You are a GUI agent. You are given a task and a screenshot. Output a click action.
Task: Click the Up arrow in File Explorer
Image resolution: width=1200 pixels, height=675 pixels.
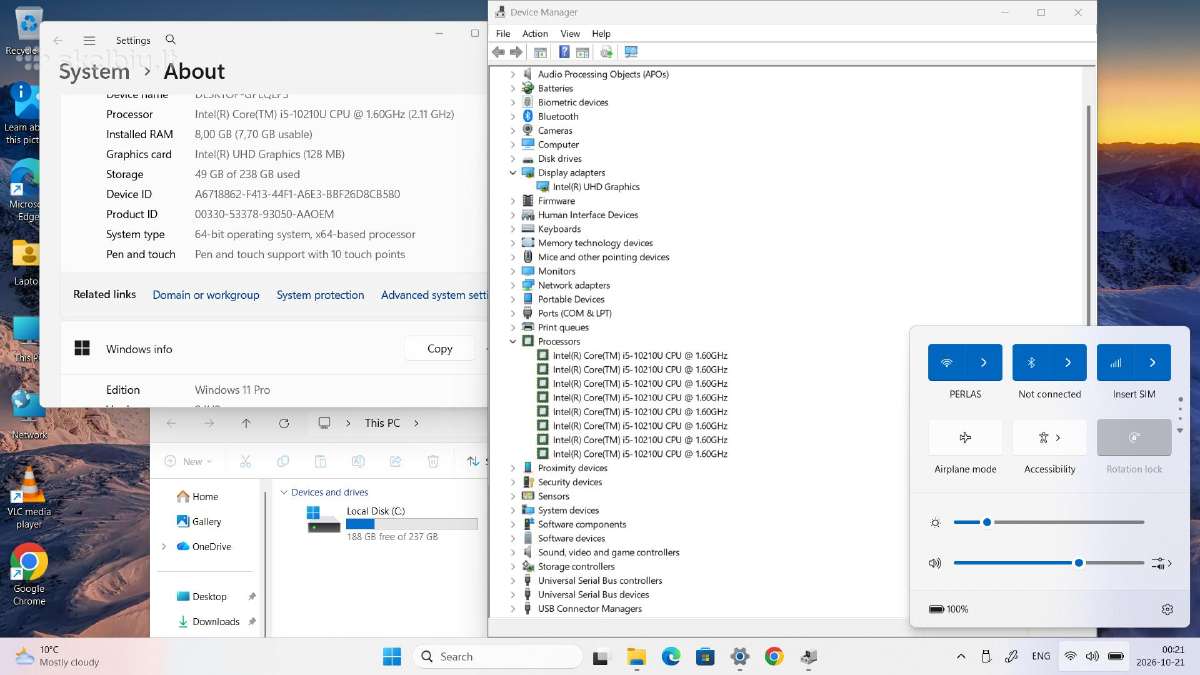point(246,423)
